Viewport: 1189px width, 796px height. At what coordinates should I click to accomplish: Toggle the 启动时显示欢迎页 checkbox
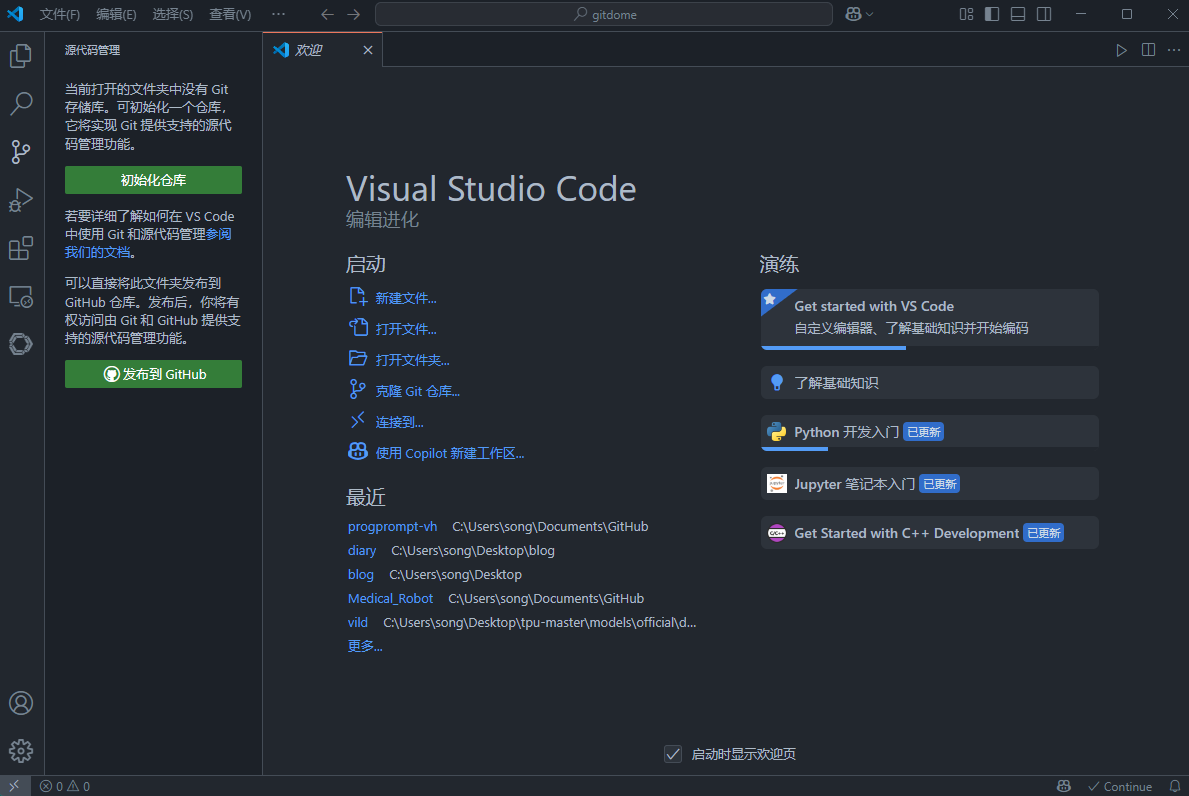point(673,754)
